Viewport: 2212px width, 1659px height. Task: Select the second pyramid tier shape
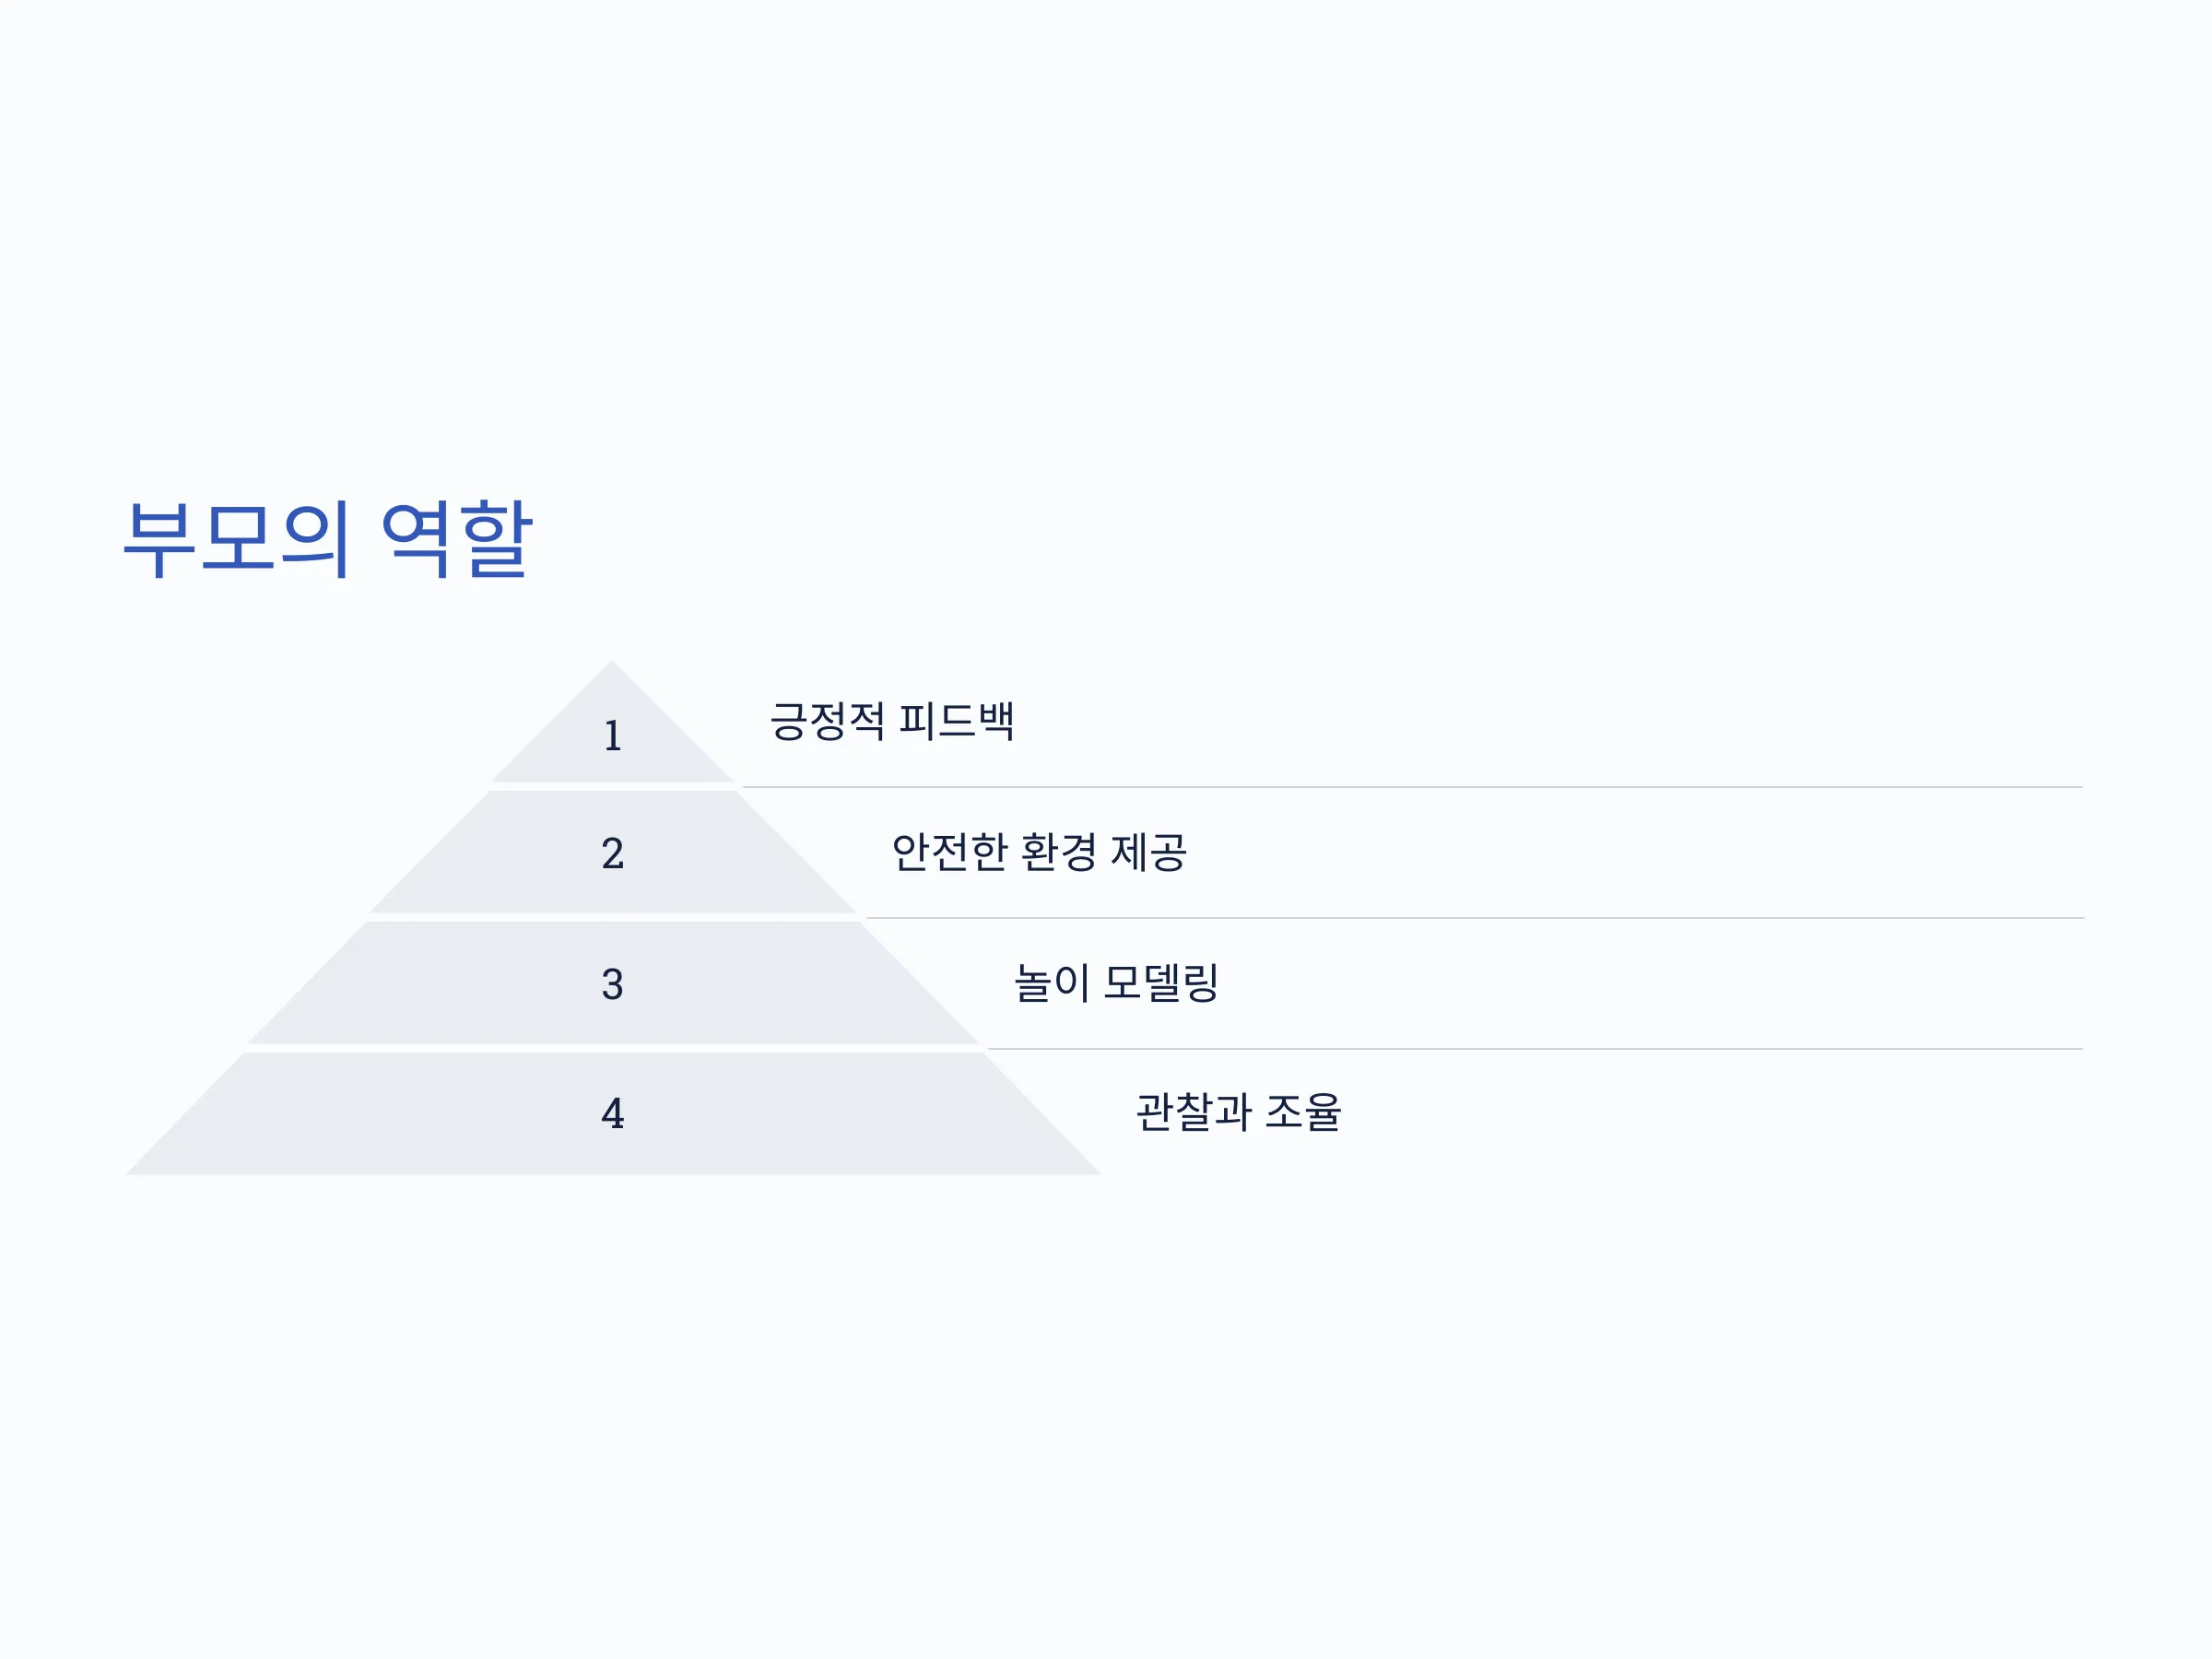(613, 852)
